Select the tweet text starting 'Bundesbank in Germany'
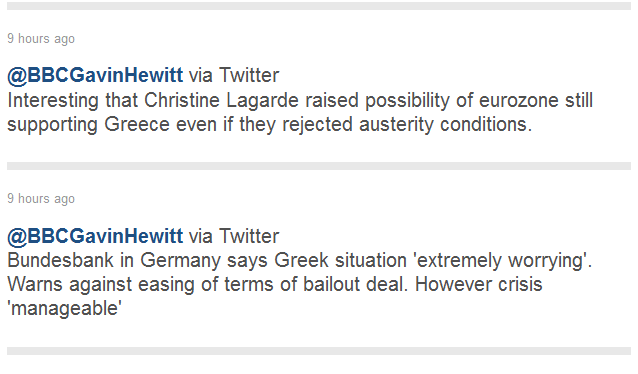638x374 pixels. pos(300,284)
